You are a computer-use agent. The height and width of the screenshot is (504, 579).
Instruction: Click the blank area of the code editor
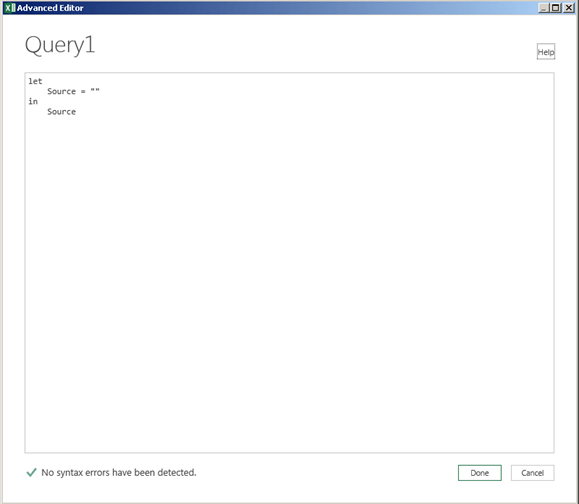pyautogui.click(x=290, y=281)
